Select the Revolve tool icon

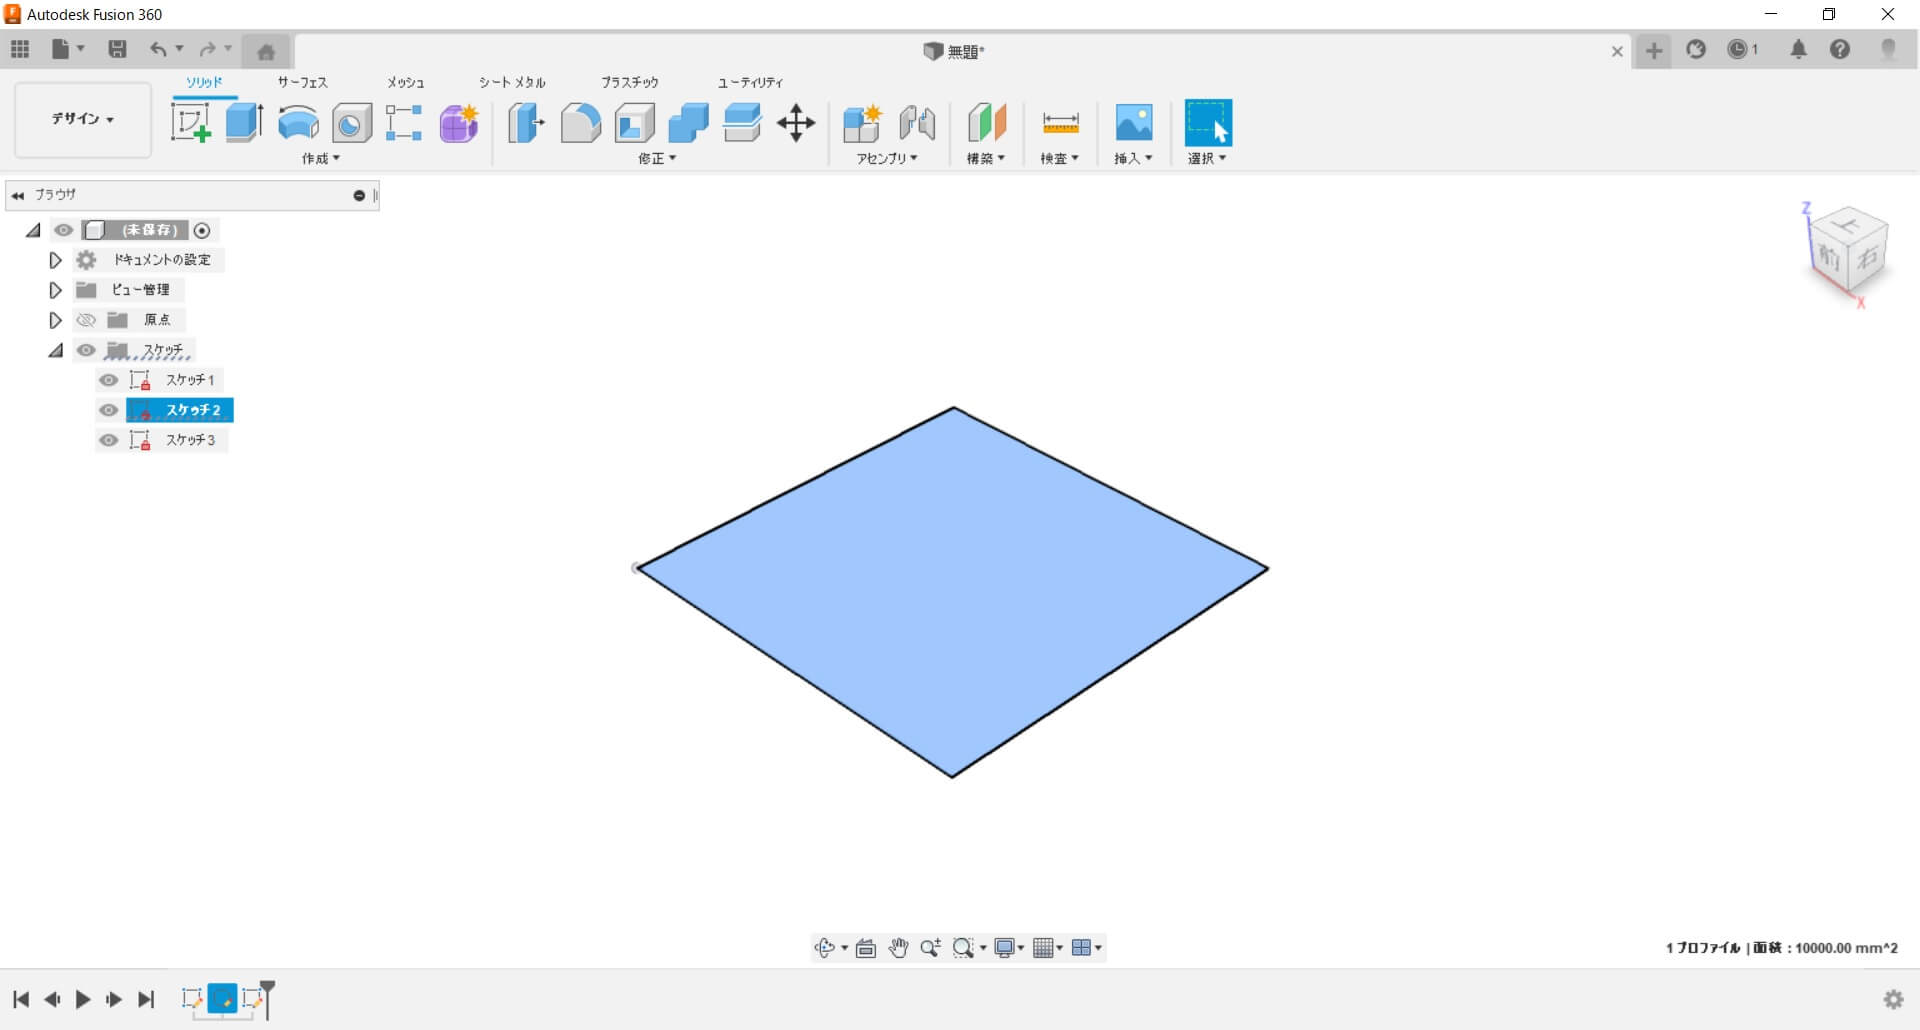coord(298,123)
